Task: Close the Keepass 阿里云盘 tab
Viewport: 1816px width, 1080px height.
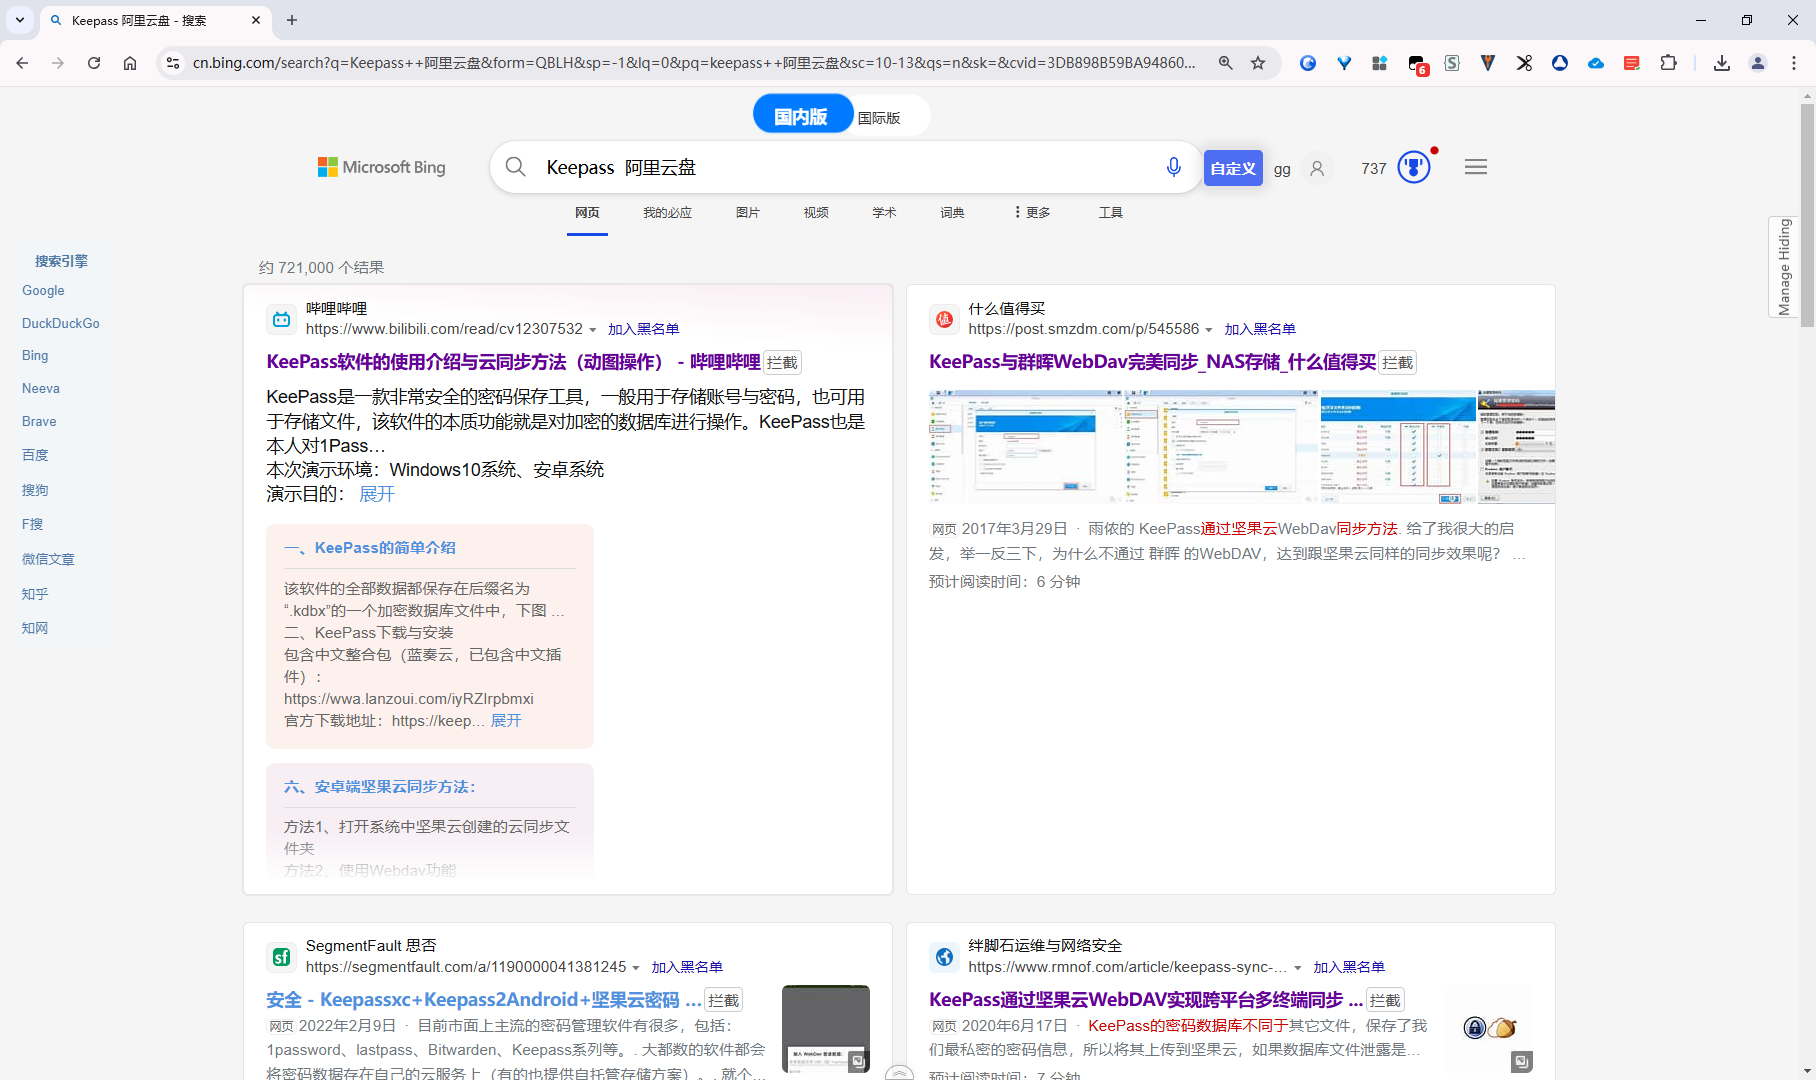Action: point(256,20)
